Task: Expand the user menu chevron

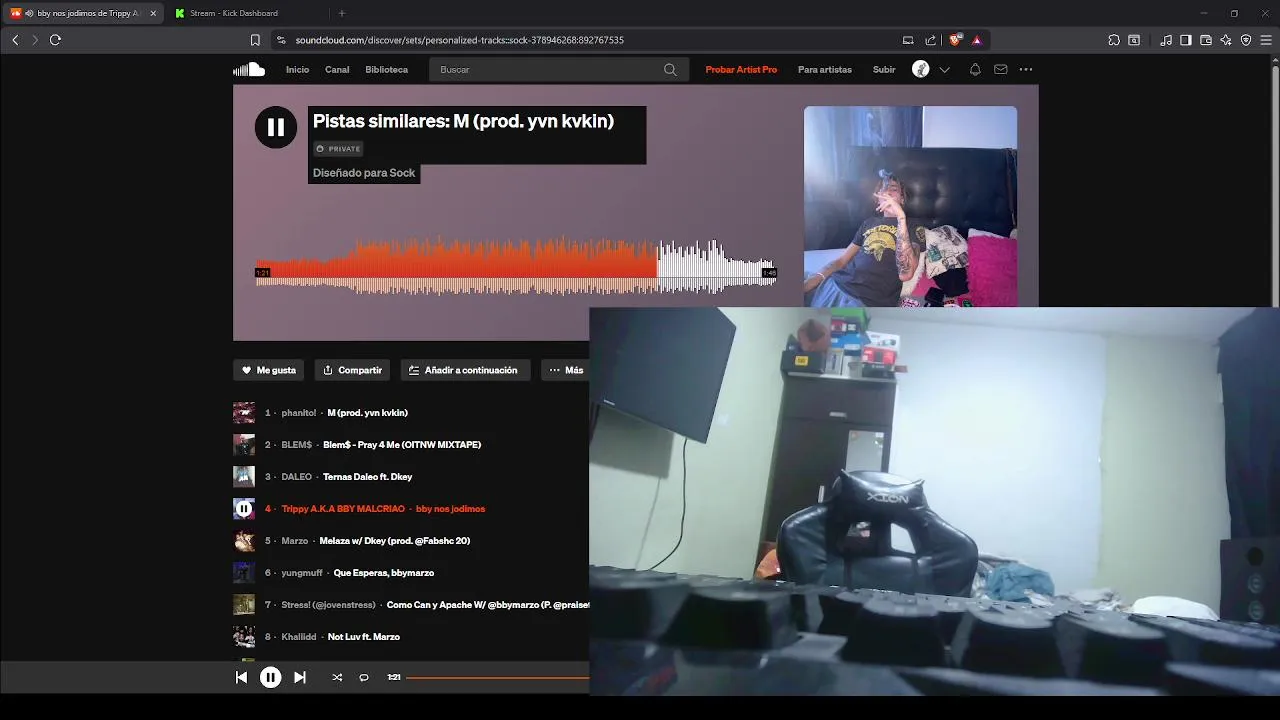Action: click(x=944, y=69)
